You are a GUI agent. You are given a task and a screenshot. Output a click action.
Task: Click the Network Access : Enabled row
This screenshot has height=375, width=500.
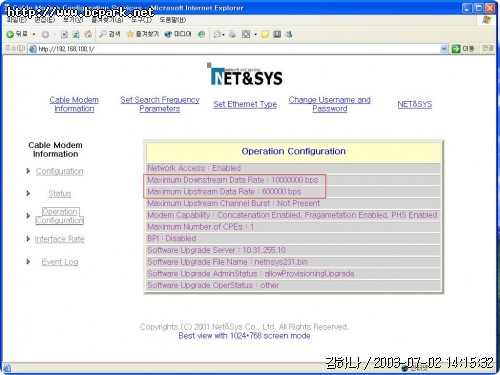293,168
